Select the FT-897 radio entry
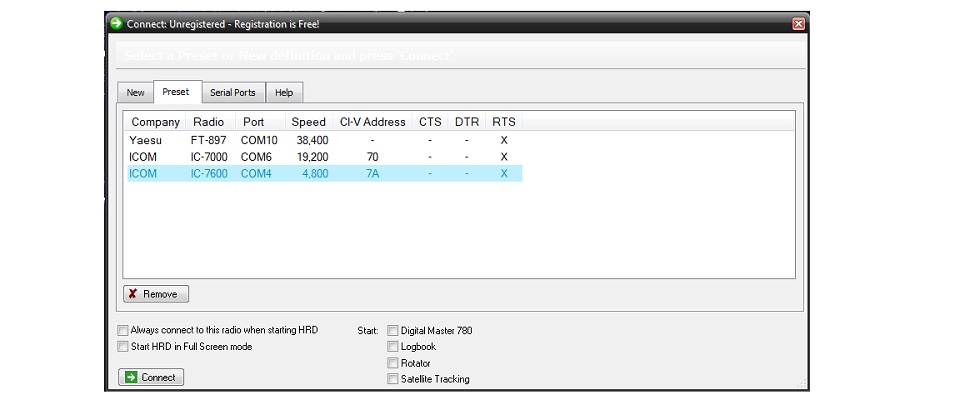Viewport: 960px width, 400px height. coord(208,140)
